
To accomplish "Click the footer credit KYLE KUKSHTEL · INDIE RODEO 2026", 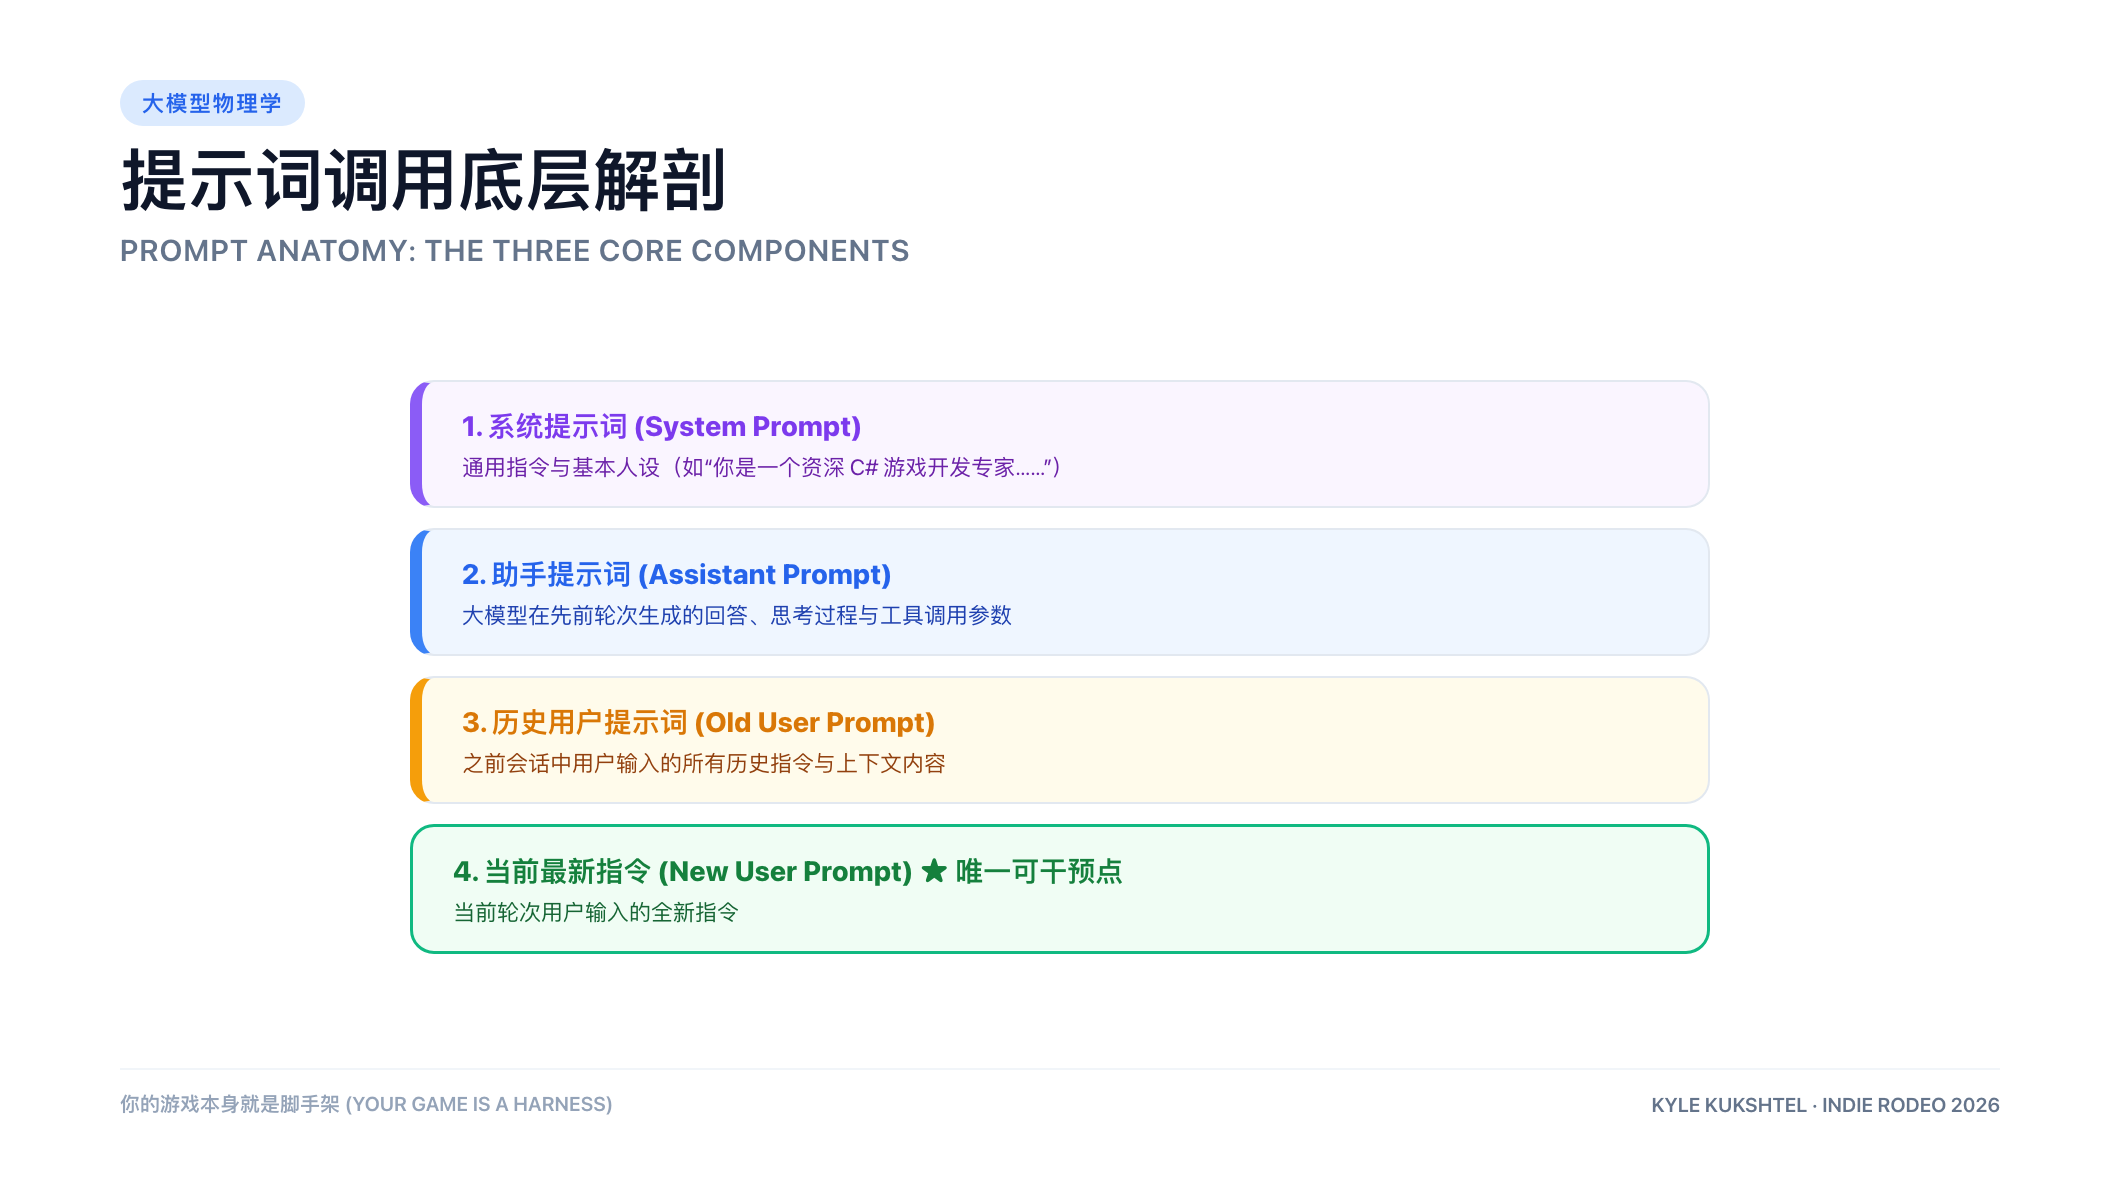I will point(1825,1105).
